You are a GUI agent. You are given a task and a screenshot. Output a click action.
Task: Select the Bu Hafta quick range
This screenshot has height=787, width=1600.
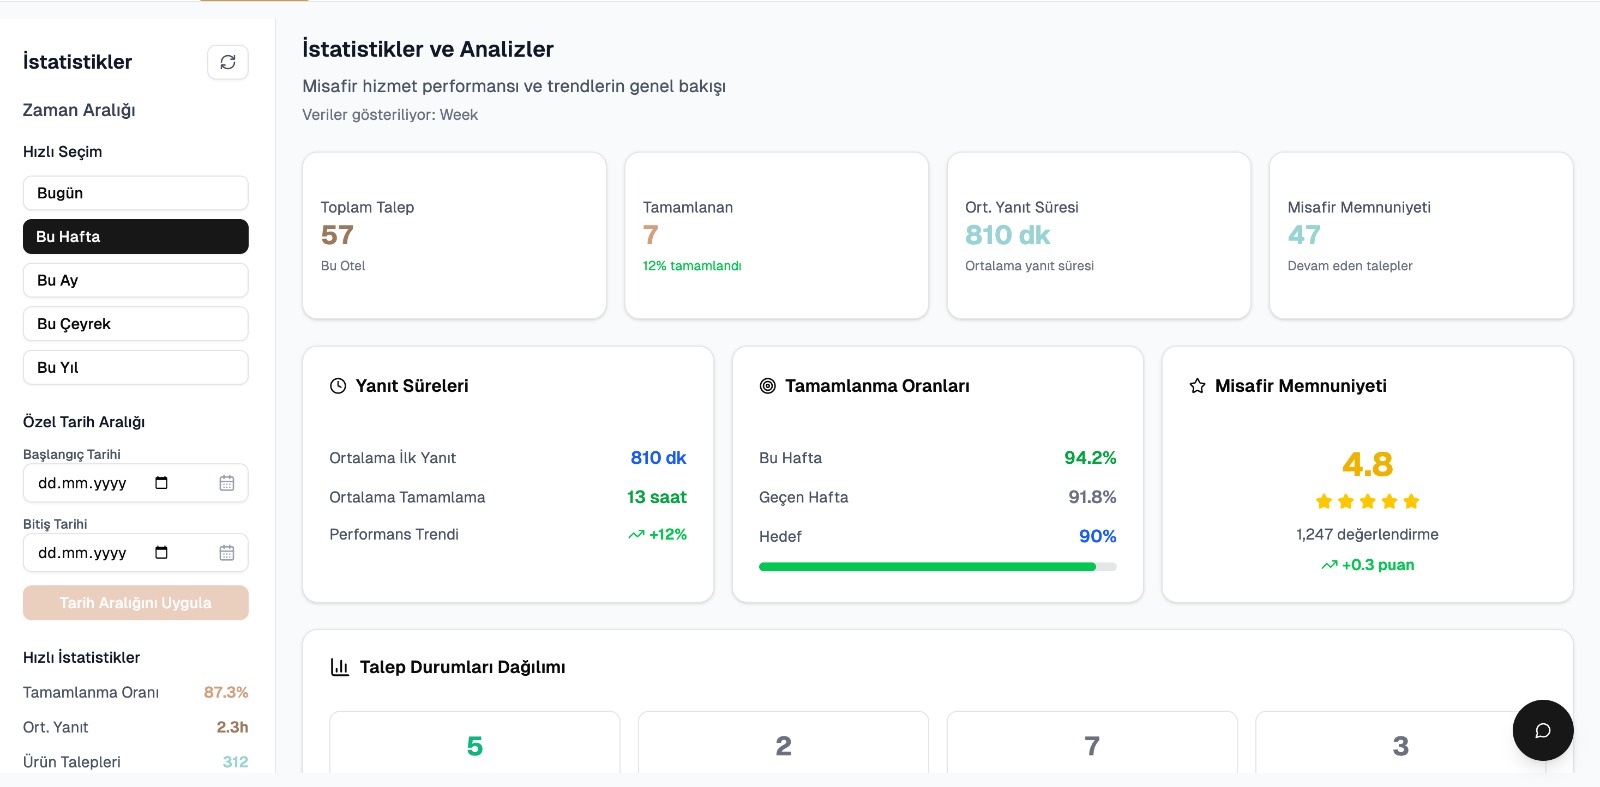136,237
